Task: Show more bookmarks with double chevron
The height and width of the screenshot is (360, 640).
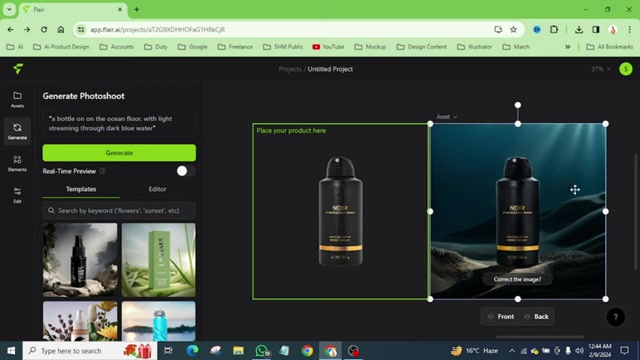Action: point(567,47)
